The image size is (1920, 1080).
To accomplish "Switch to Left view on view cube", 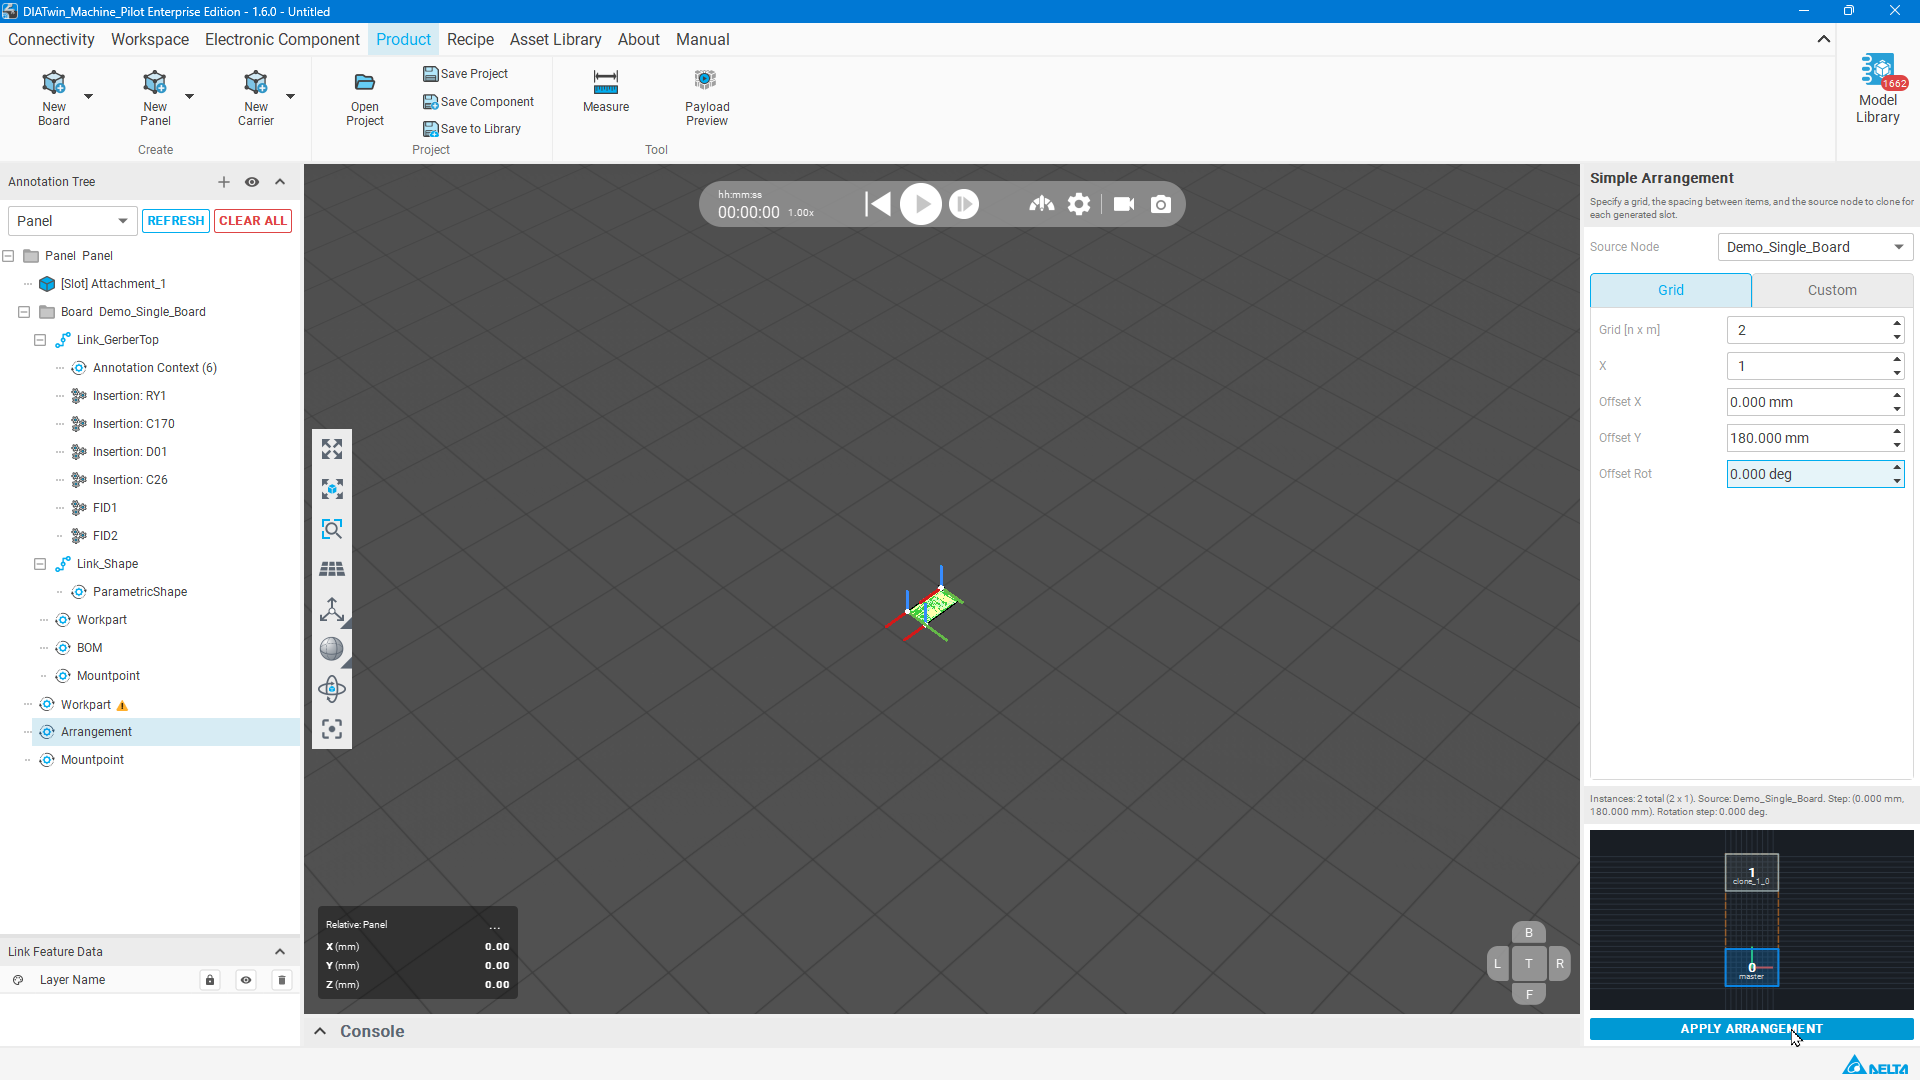I will pyautogui.click(x=1497, y=964).
